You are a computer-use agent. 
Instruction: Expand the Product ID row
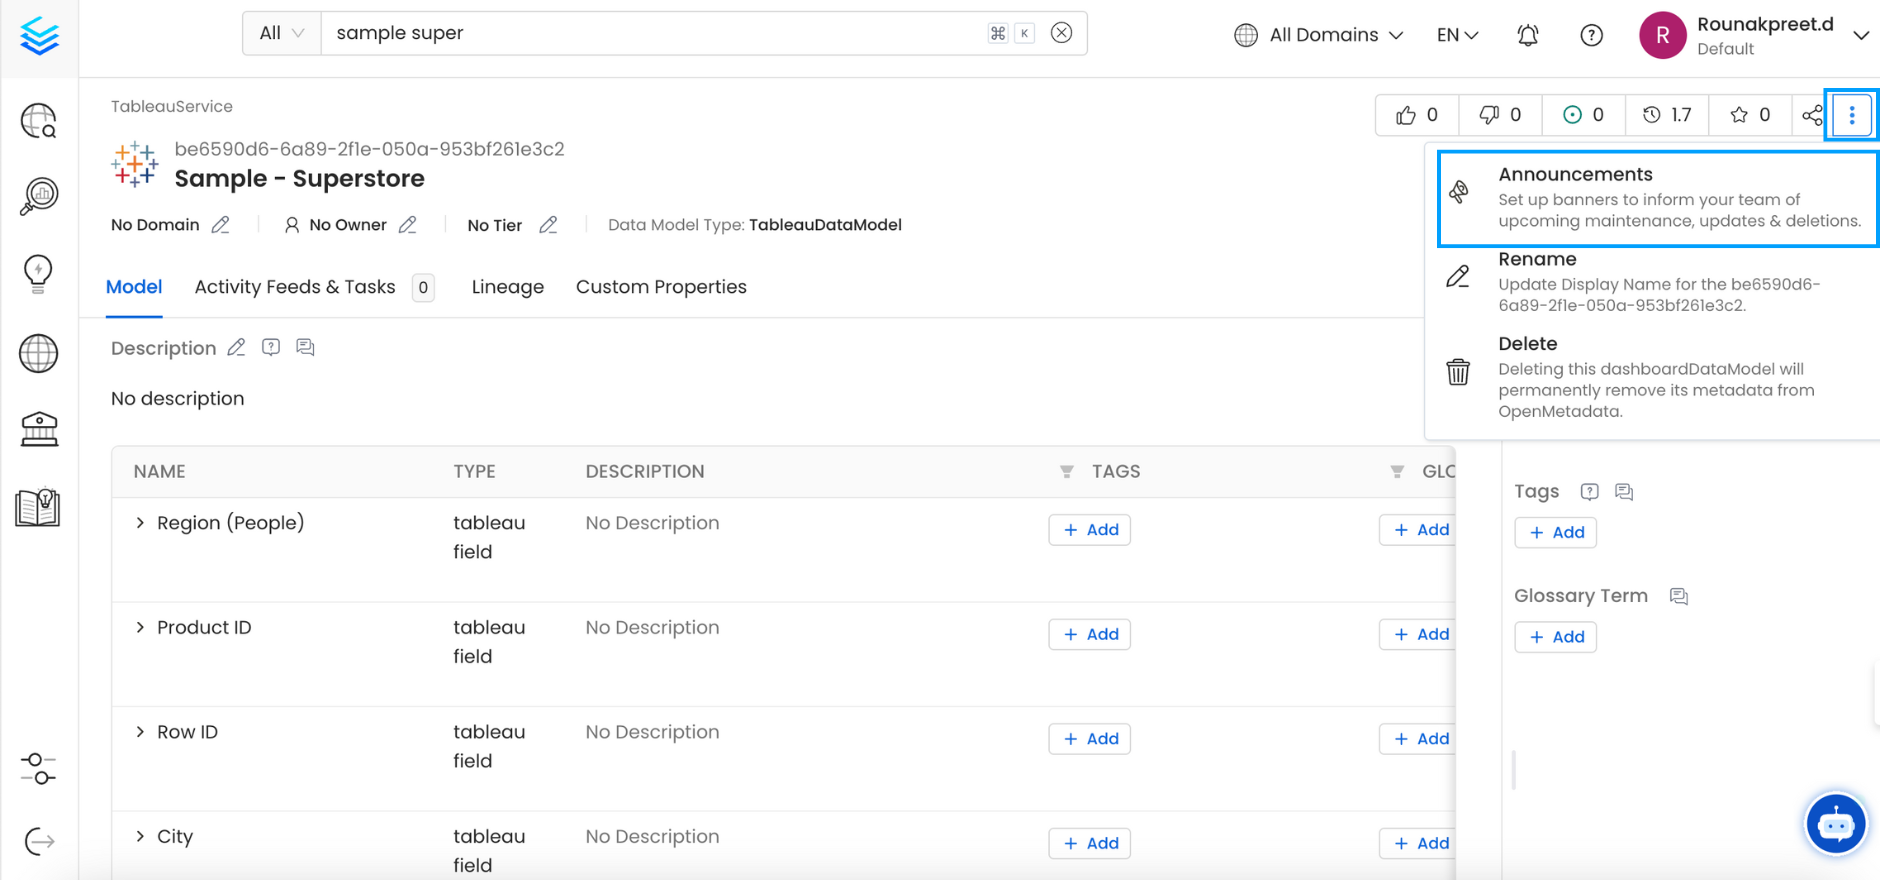click(x=140, y=627)
